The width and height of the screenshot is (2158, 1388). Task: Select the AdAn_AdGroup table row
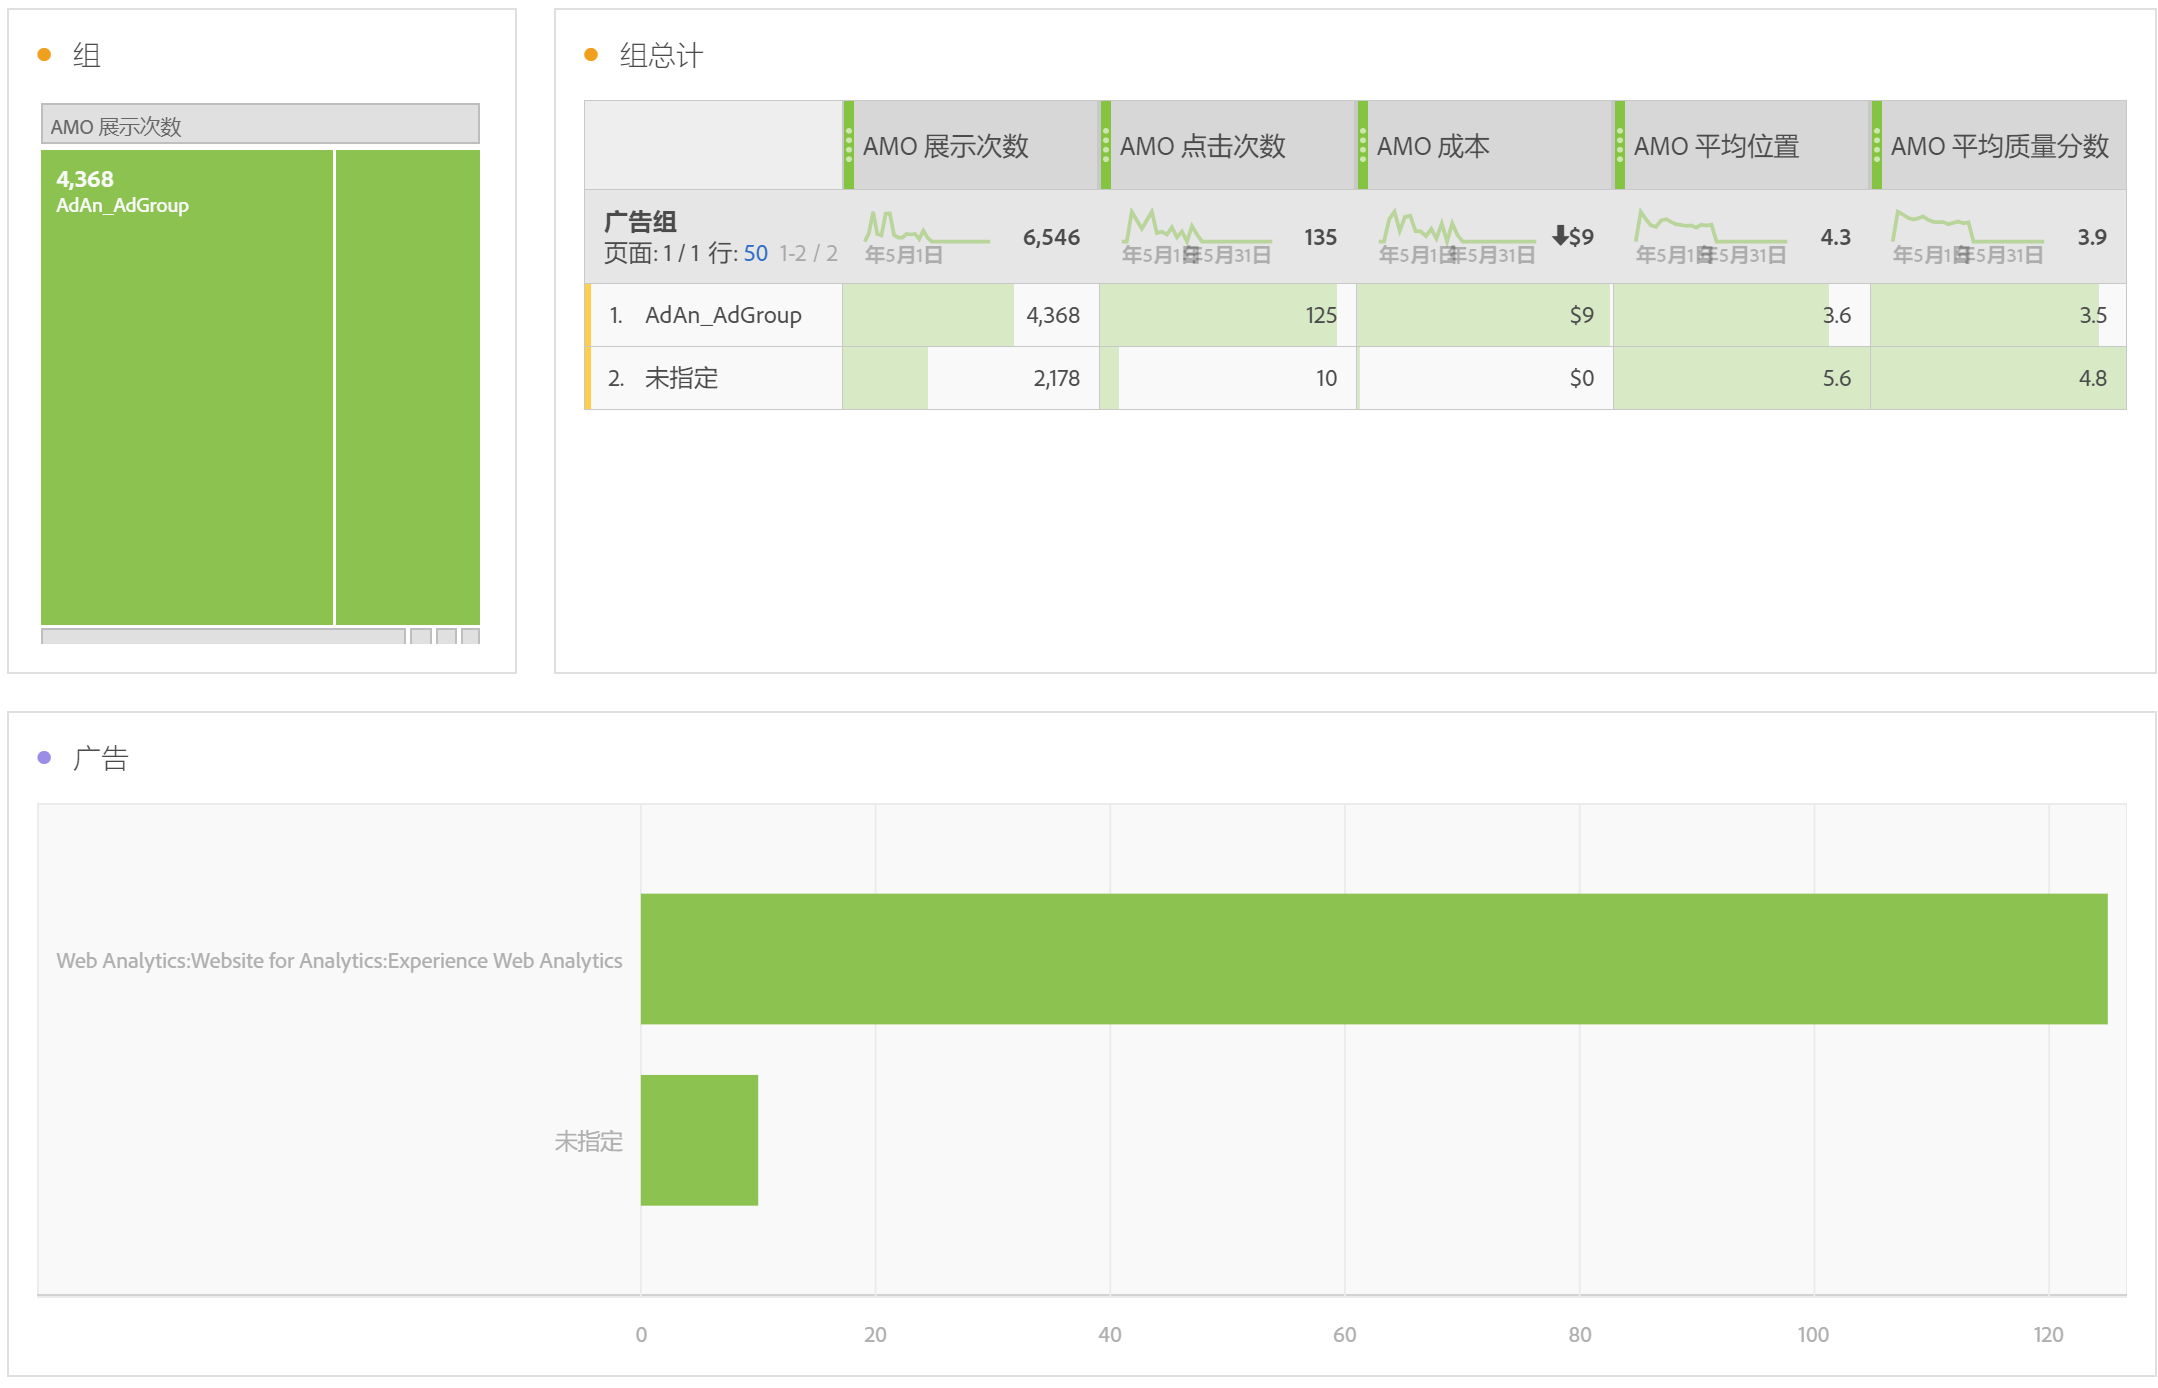point(723,315)
